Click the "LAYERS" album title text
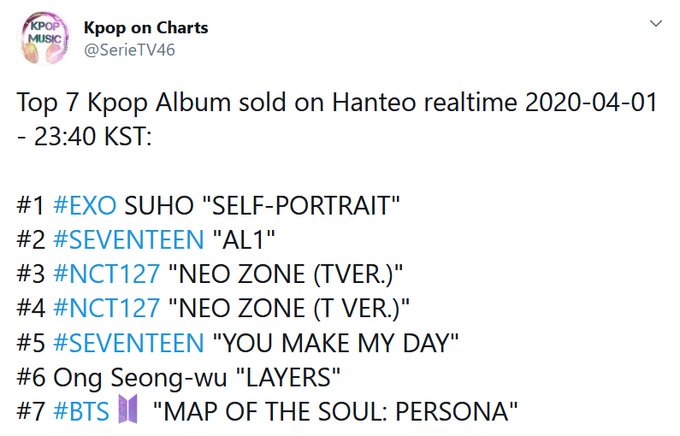This screenshot has width=680, height=436. point(288,377)
